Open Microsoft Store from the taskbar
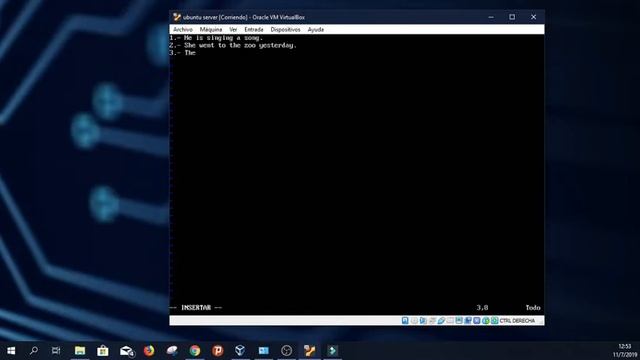Viewport: 640px width, 360px height. click(x=103, y=351)
